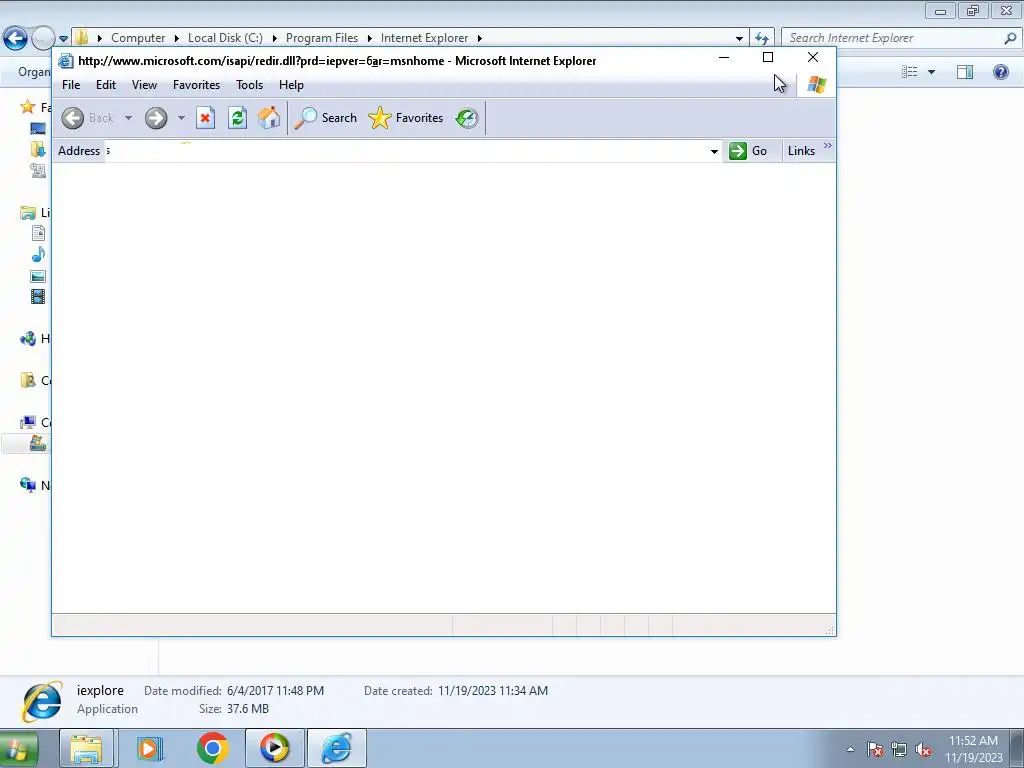This screenshot has height=768, width=1024.
Task: Select Local Disk (C:) in breadcrumb
Action: 225,38
